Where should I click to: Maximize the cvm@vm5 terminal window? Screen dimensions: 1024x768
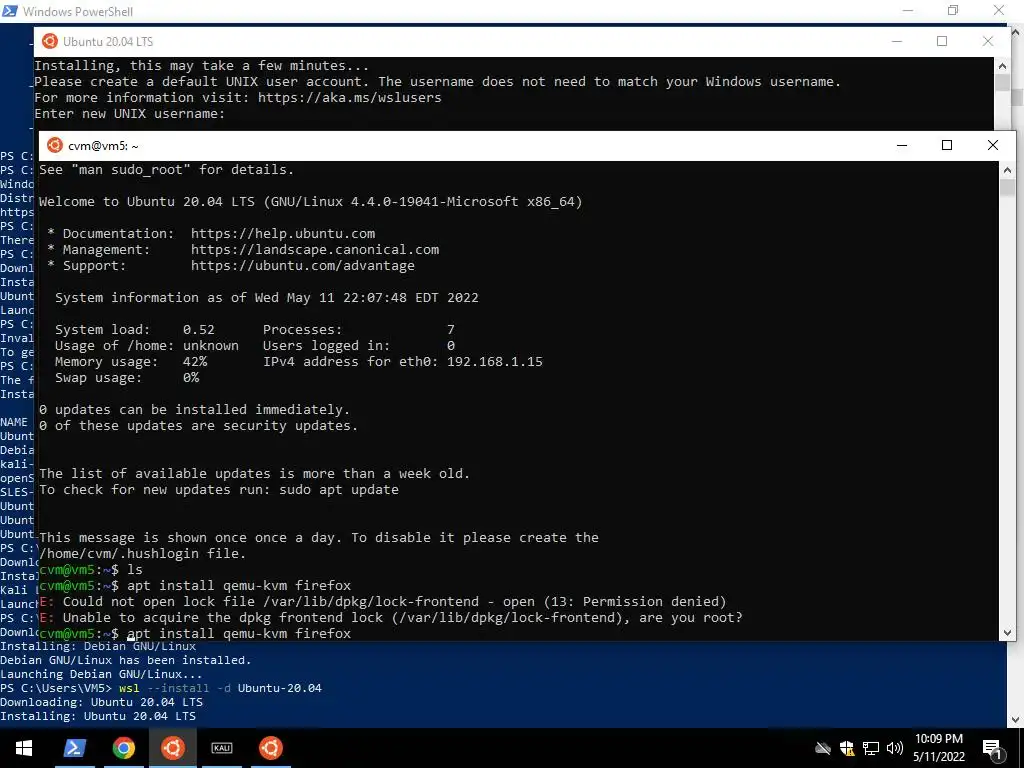947,145
